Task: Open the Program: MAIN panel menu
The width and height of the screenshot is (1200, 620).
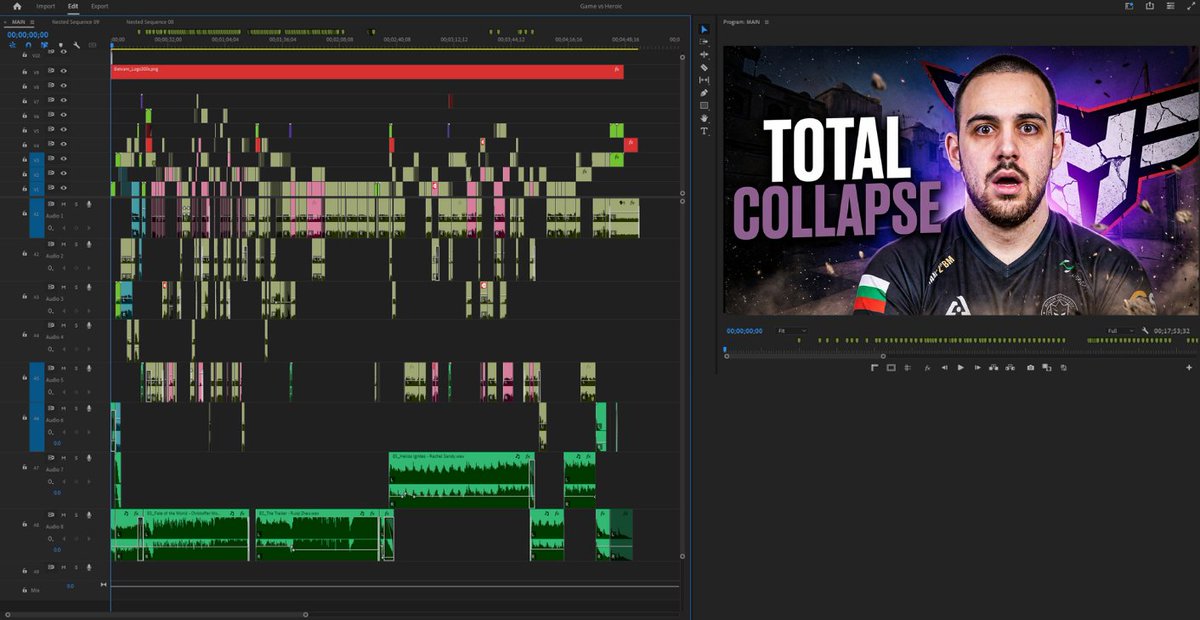Action: 769,21
